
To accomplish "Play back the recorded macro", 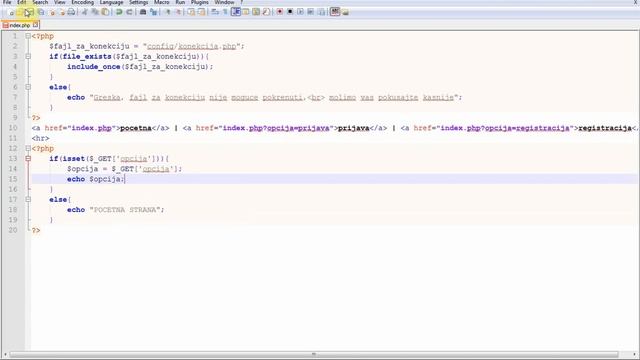I will point(300,12).
